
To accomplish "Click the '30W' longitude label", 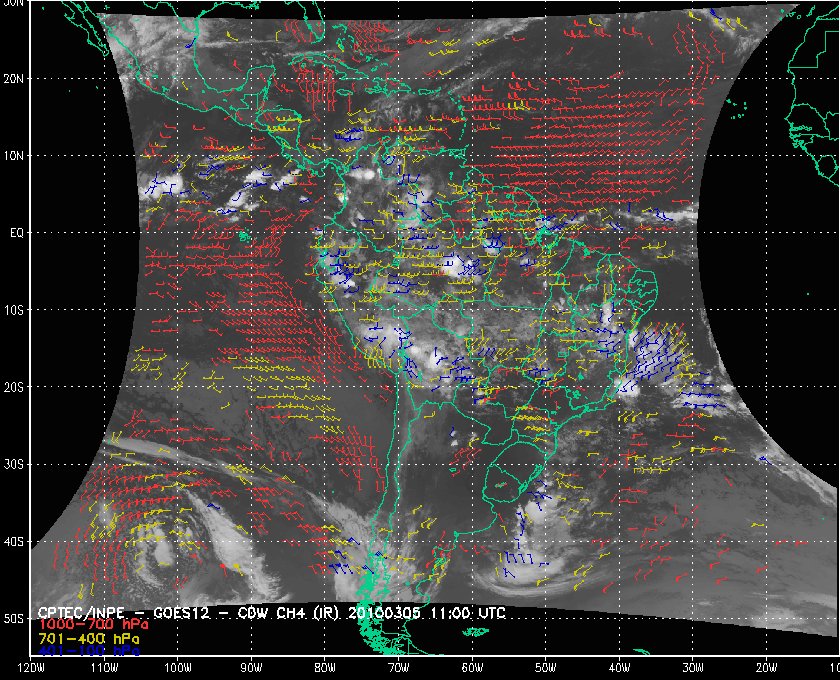I will point(693,668).
